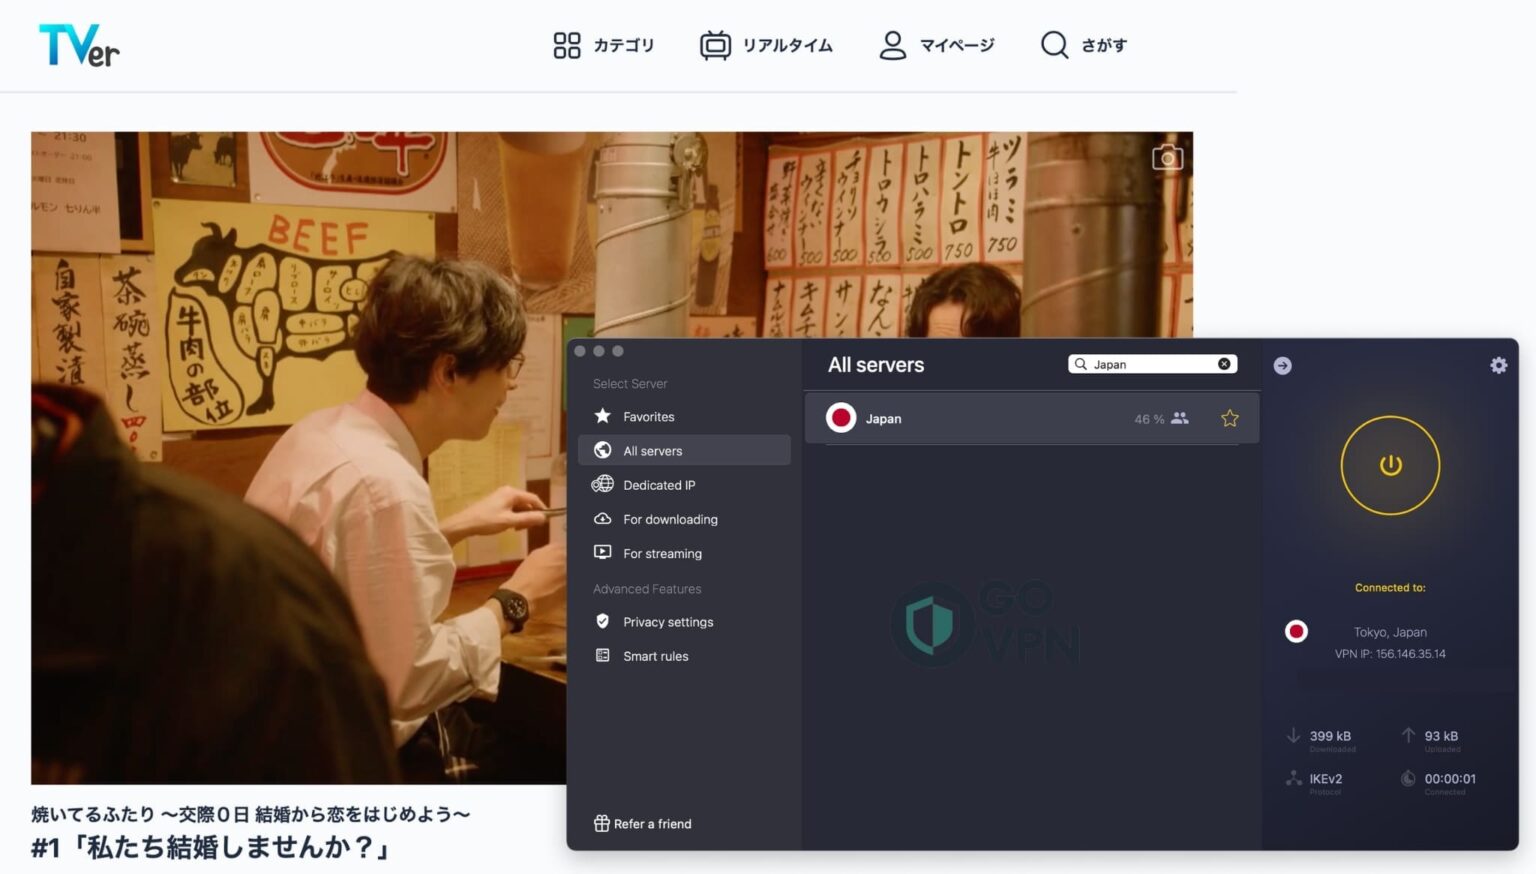Switch to リアルタイム section

[766, 44]
